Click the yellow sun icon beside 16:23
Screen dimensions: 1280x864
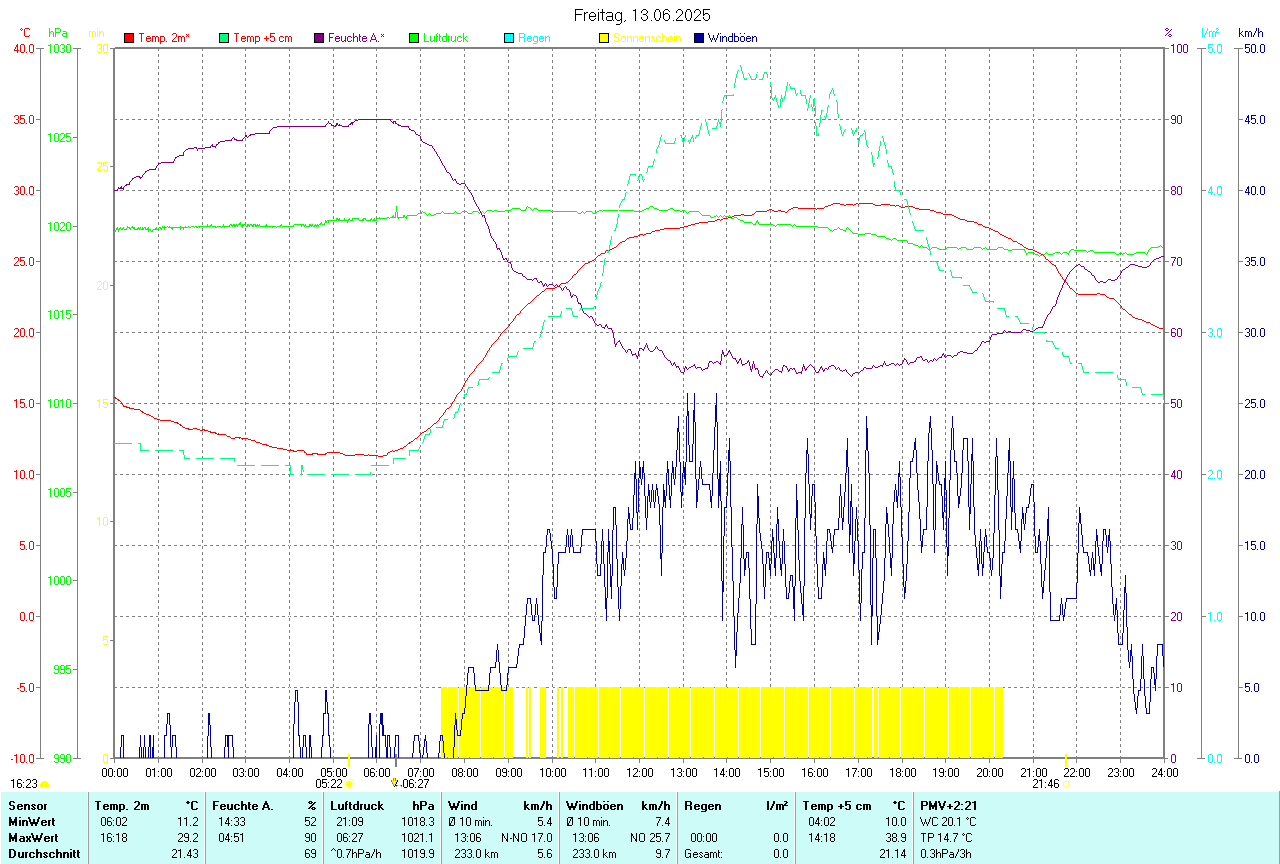pyautogui.click(x=44, y=785)
